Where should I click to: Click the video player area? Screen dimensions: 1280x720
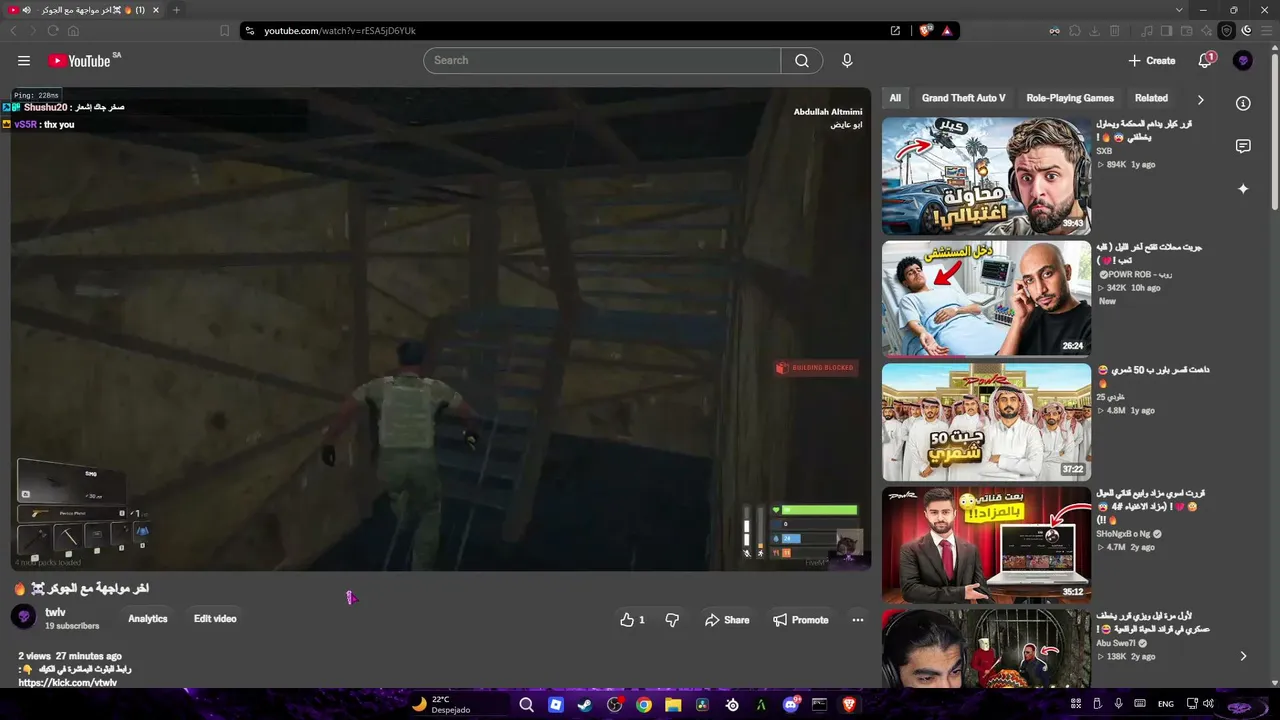(441, 329)
